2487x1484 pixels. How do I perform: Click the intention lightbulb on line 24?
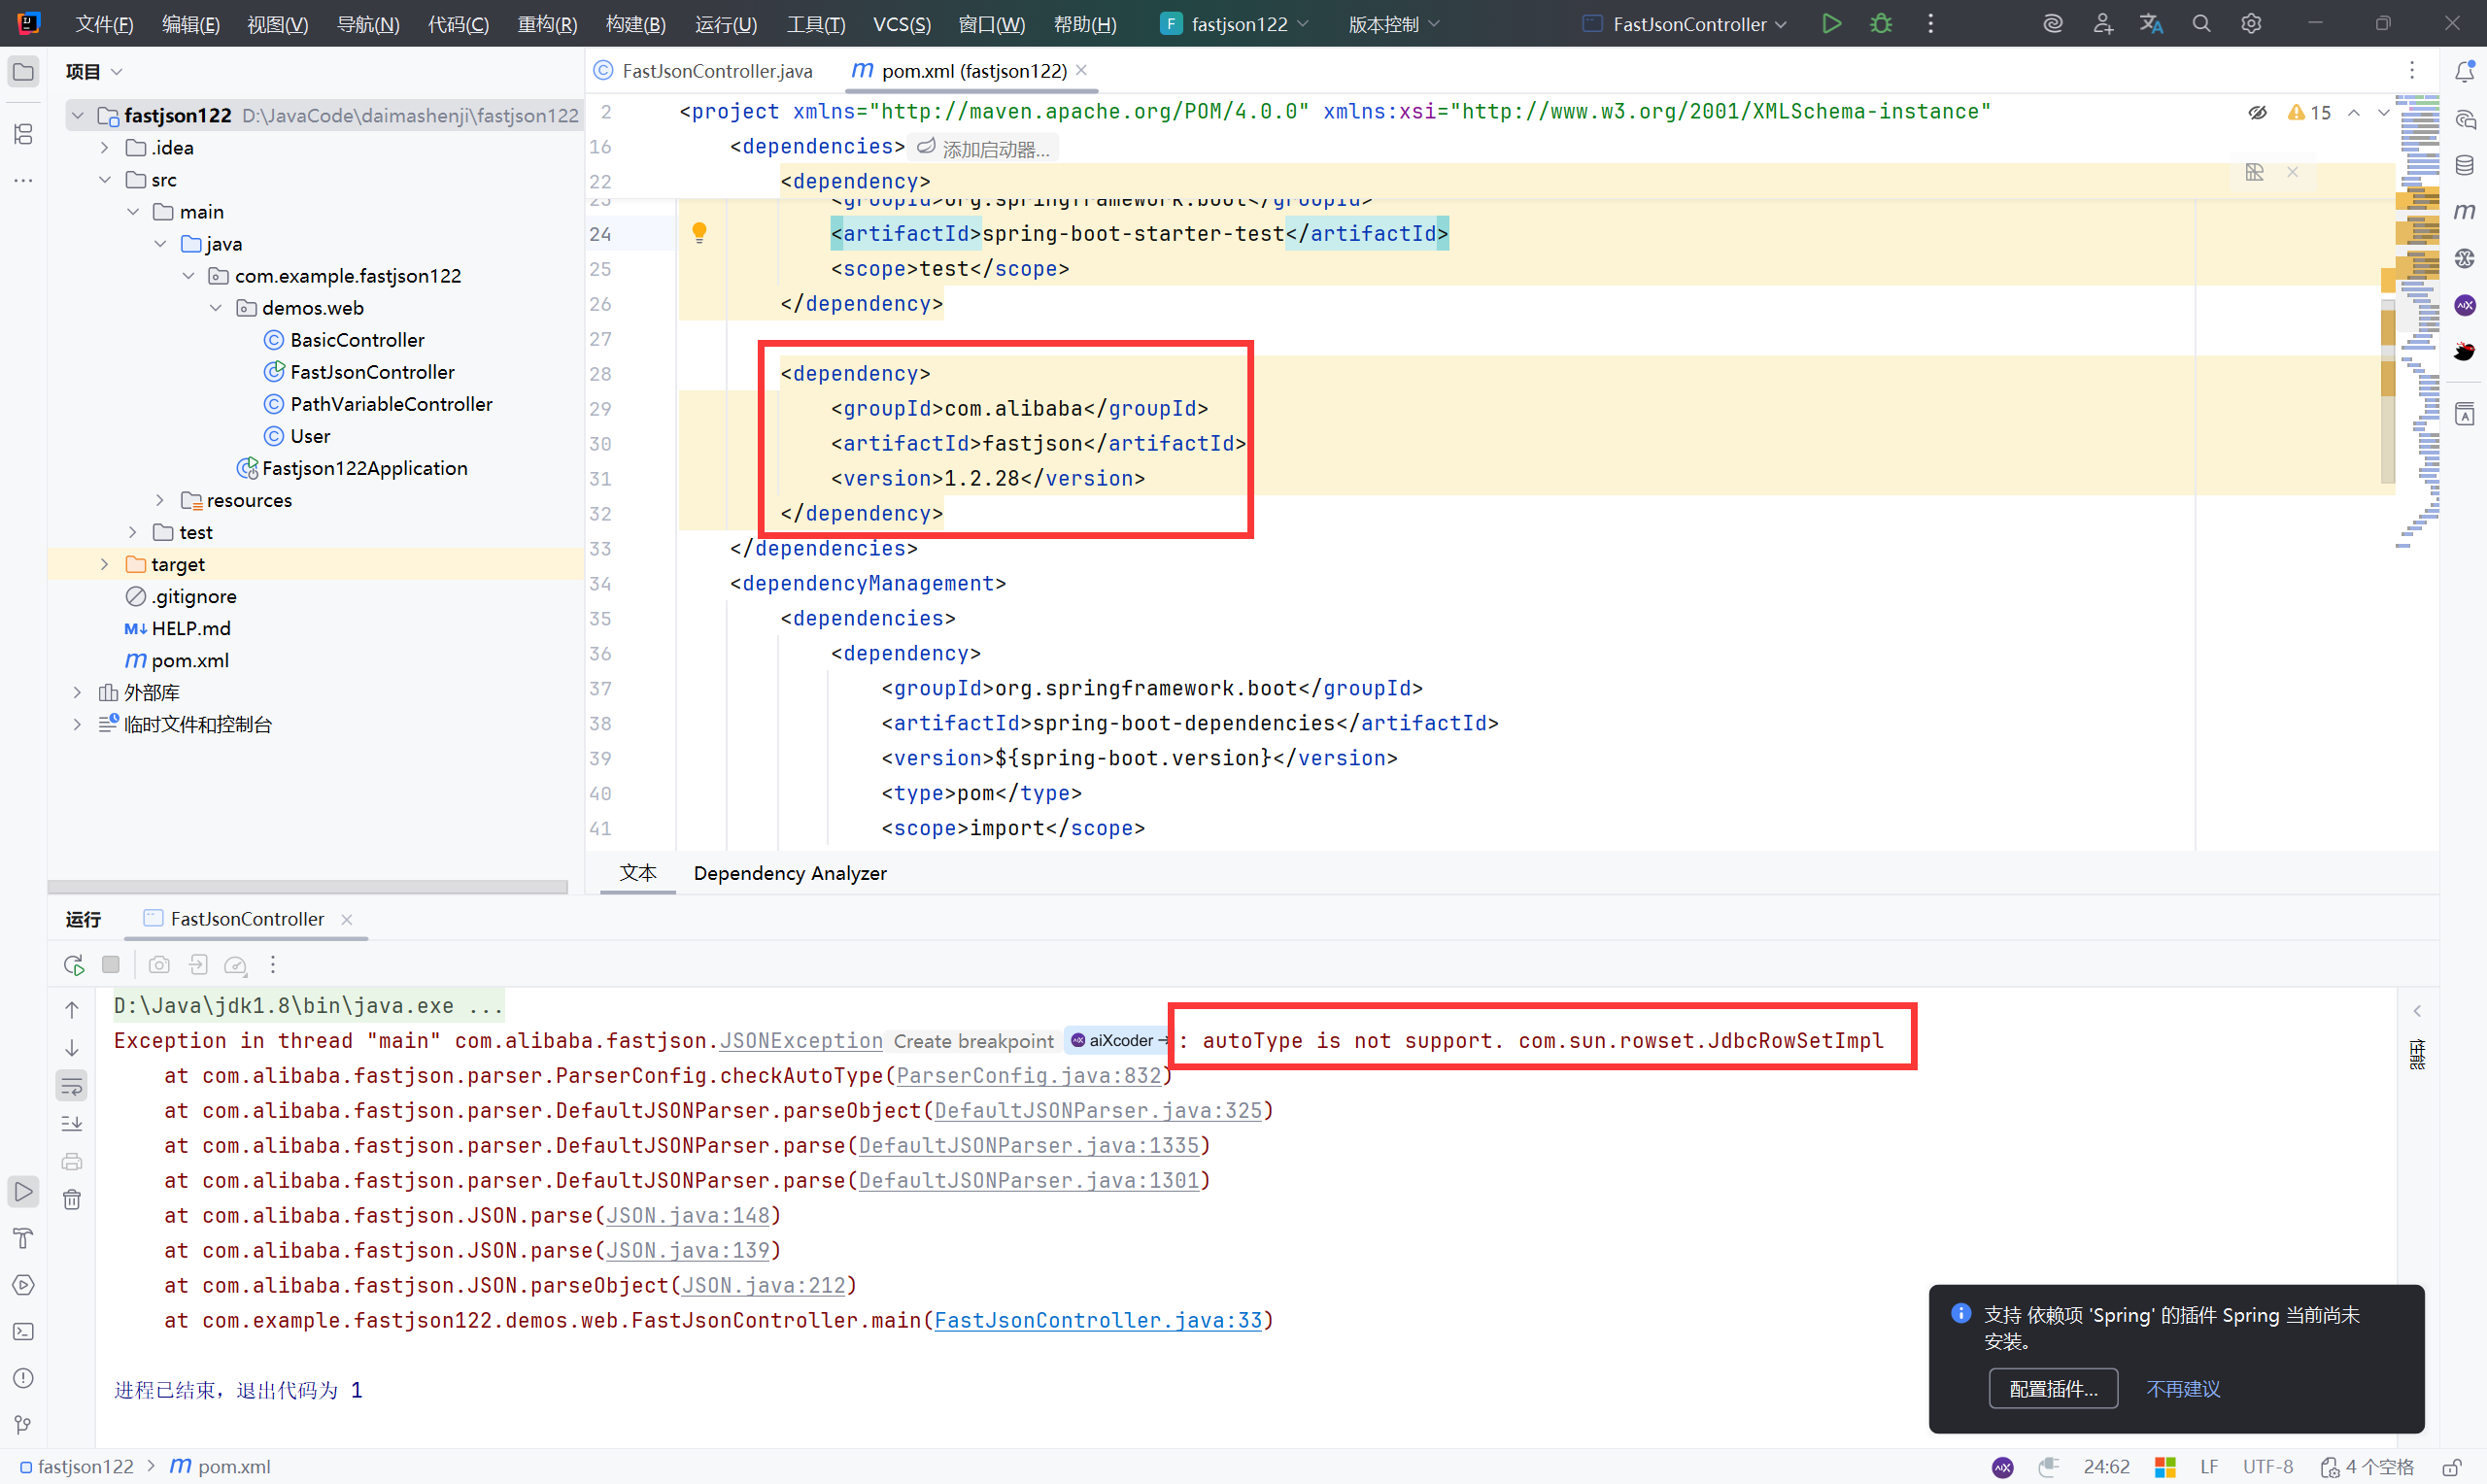[x=700, y=233]
